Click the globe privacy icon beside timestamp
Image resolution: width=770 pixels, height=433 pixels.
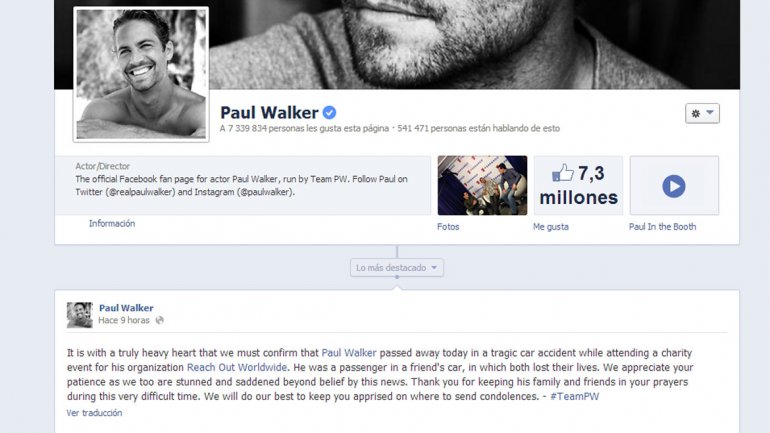pos(159,321)
